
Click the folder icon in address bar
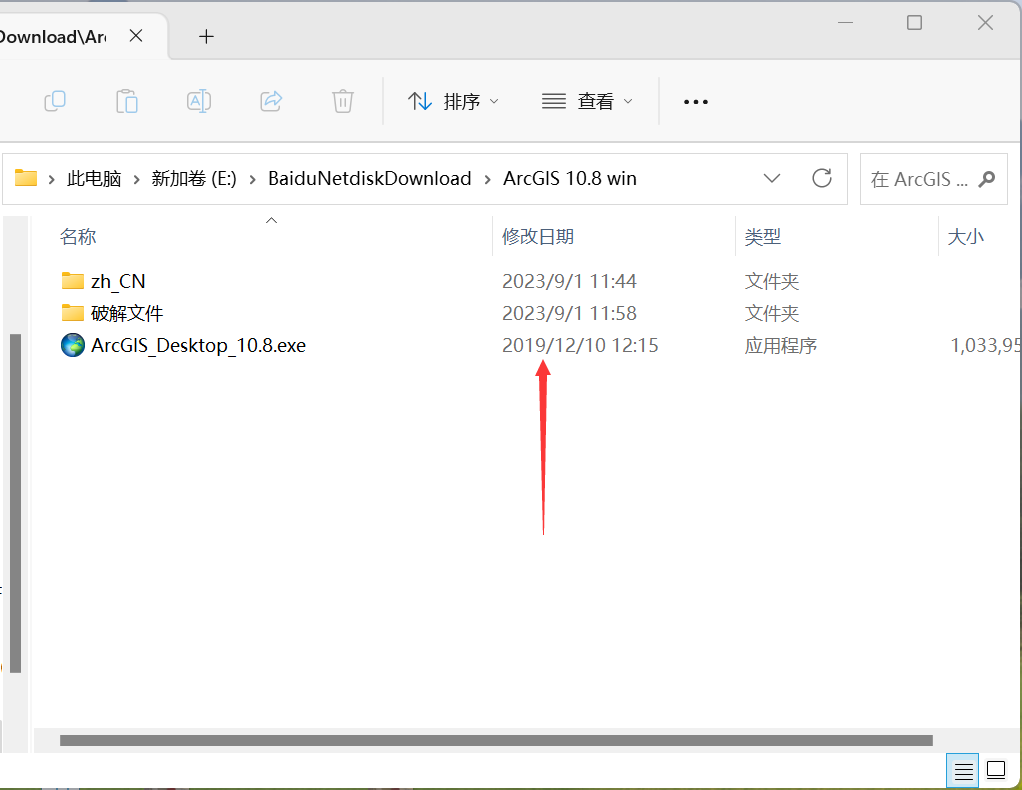(x=27, y=178)
